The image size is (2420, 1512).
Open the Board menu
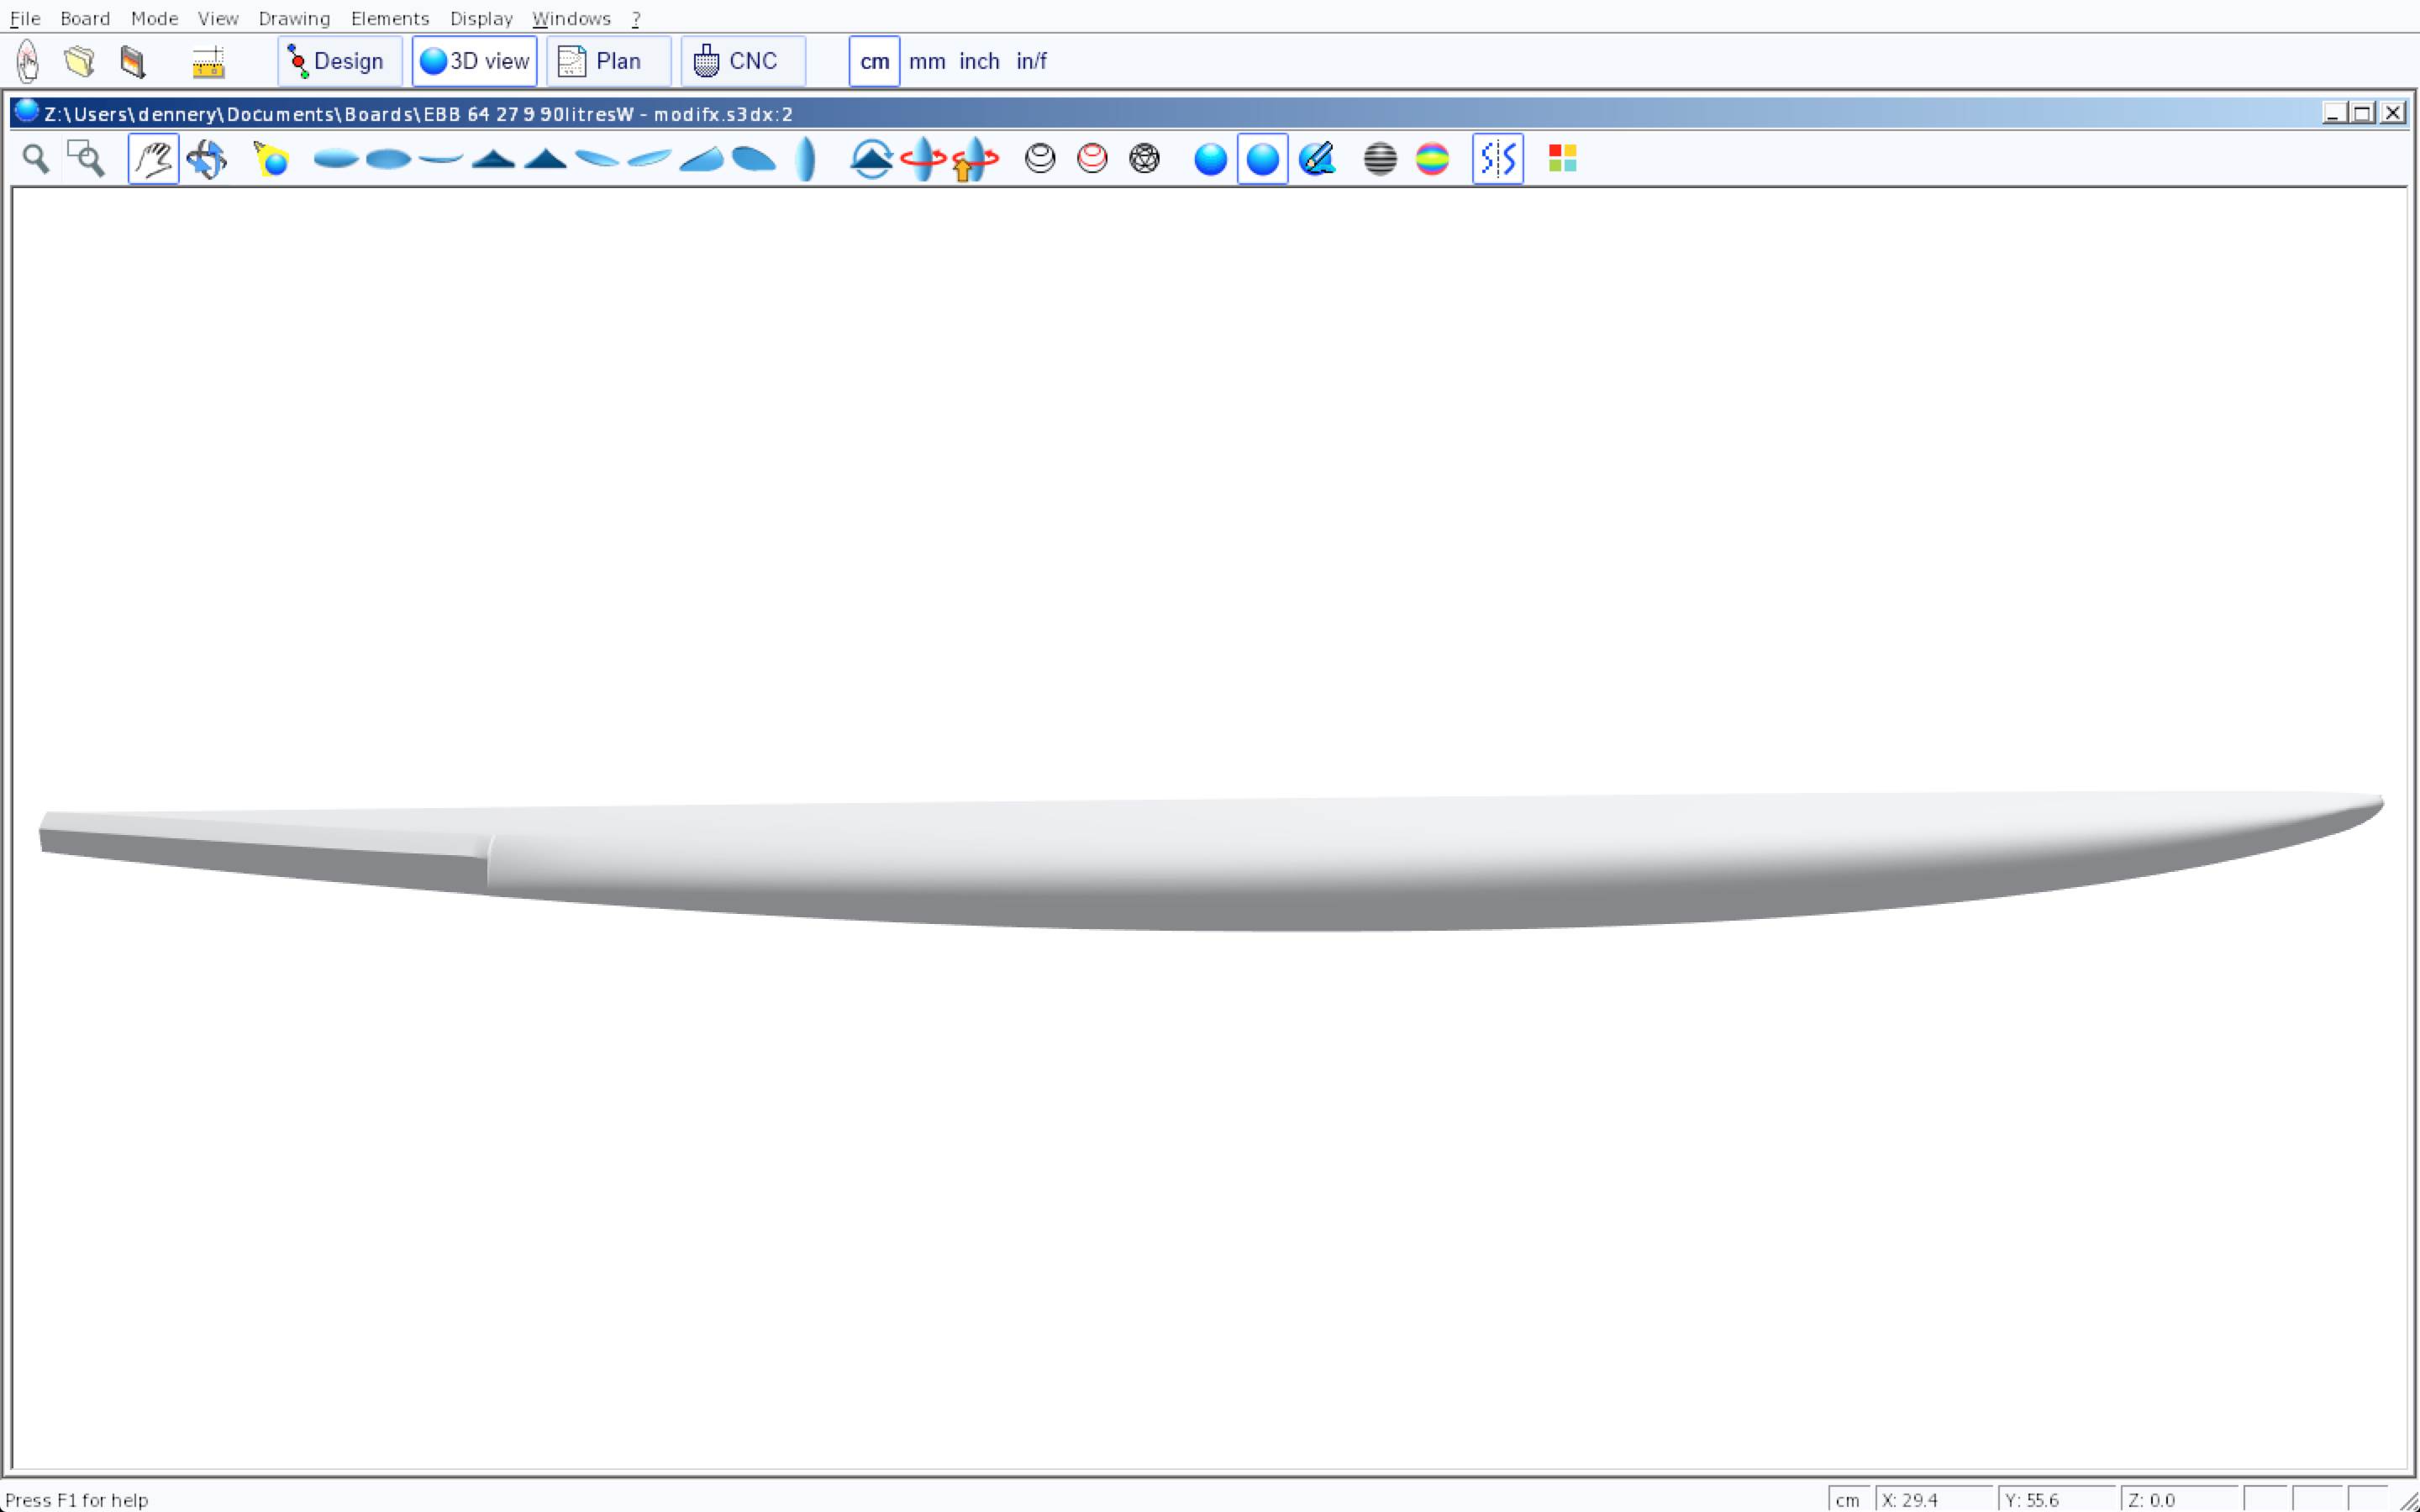(84, 18)
